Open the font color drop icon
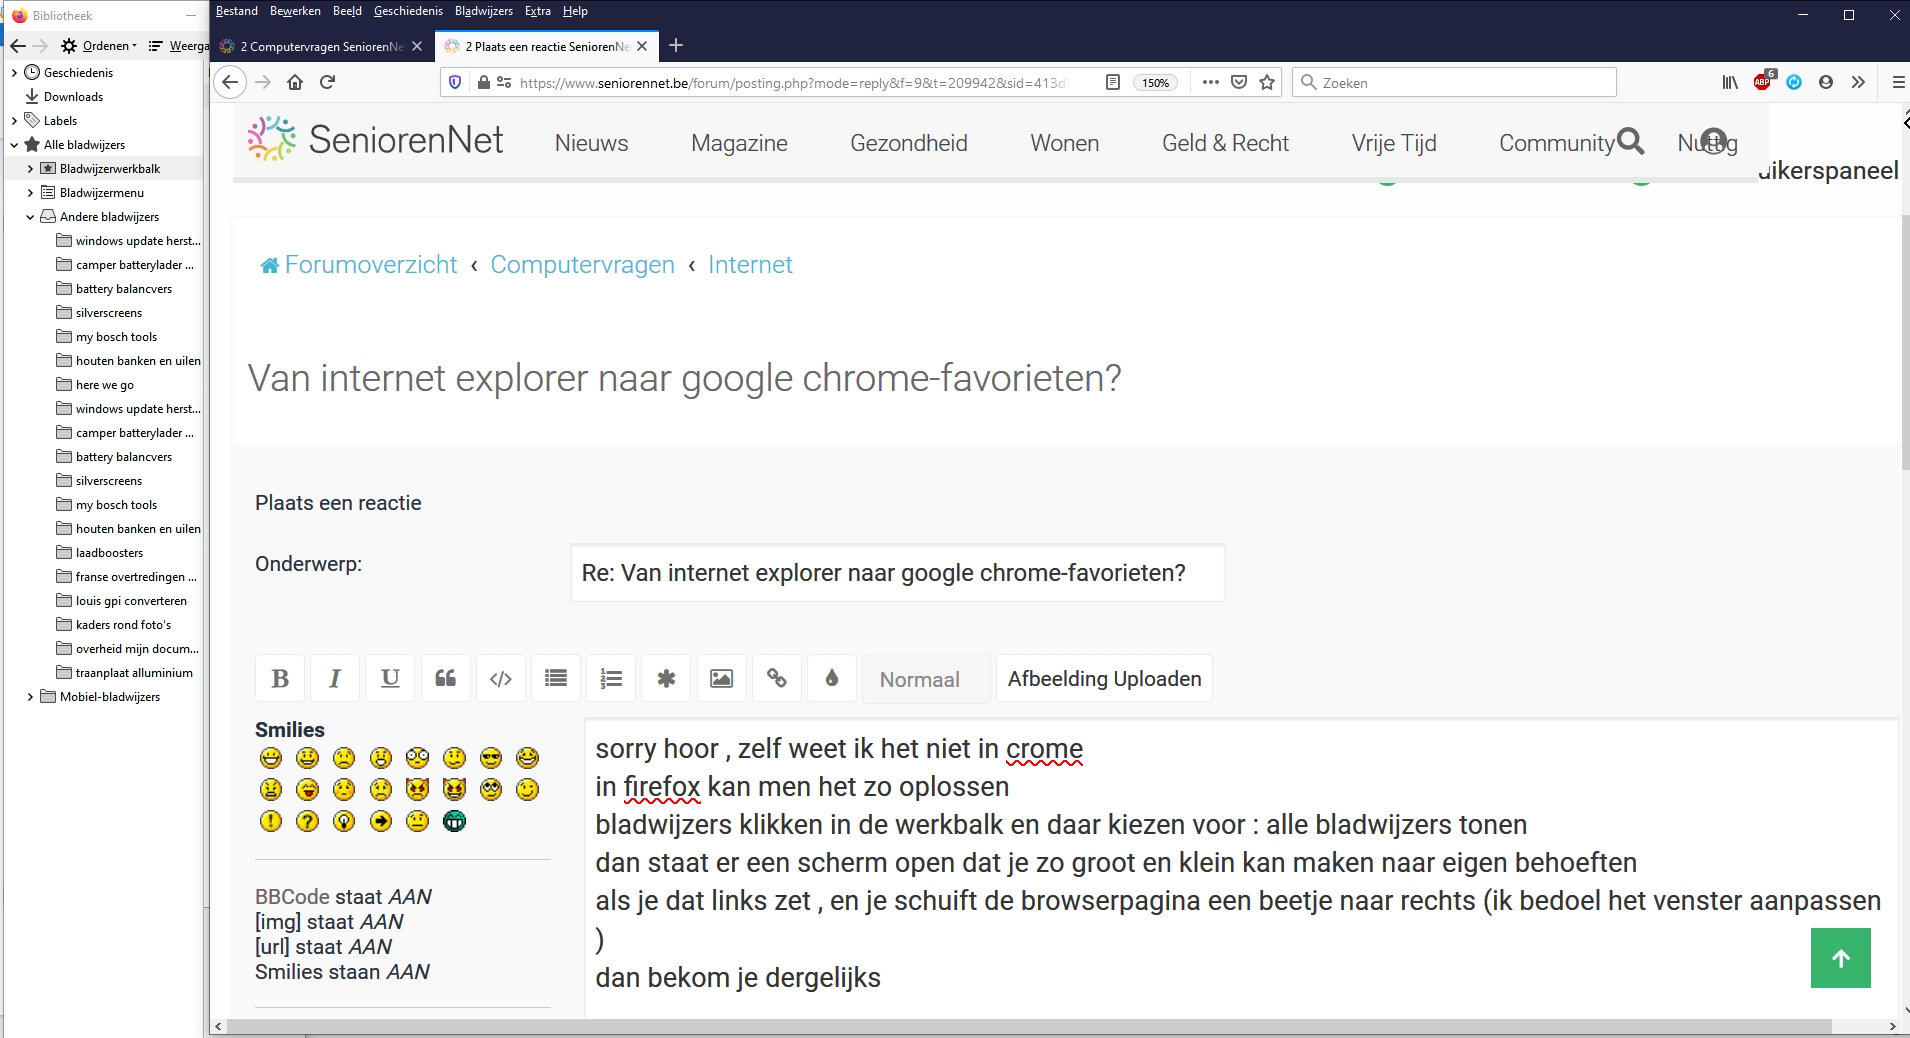 [x=831, y=679]
